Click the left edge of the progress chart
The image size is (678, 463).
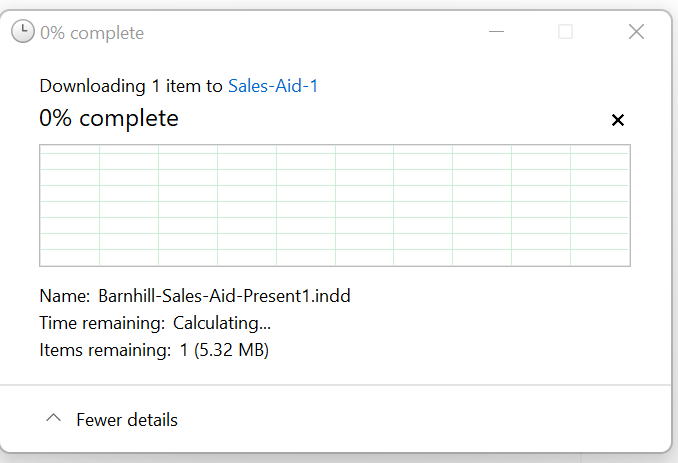click(x=42, y=205)
